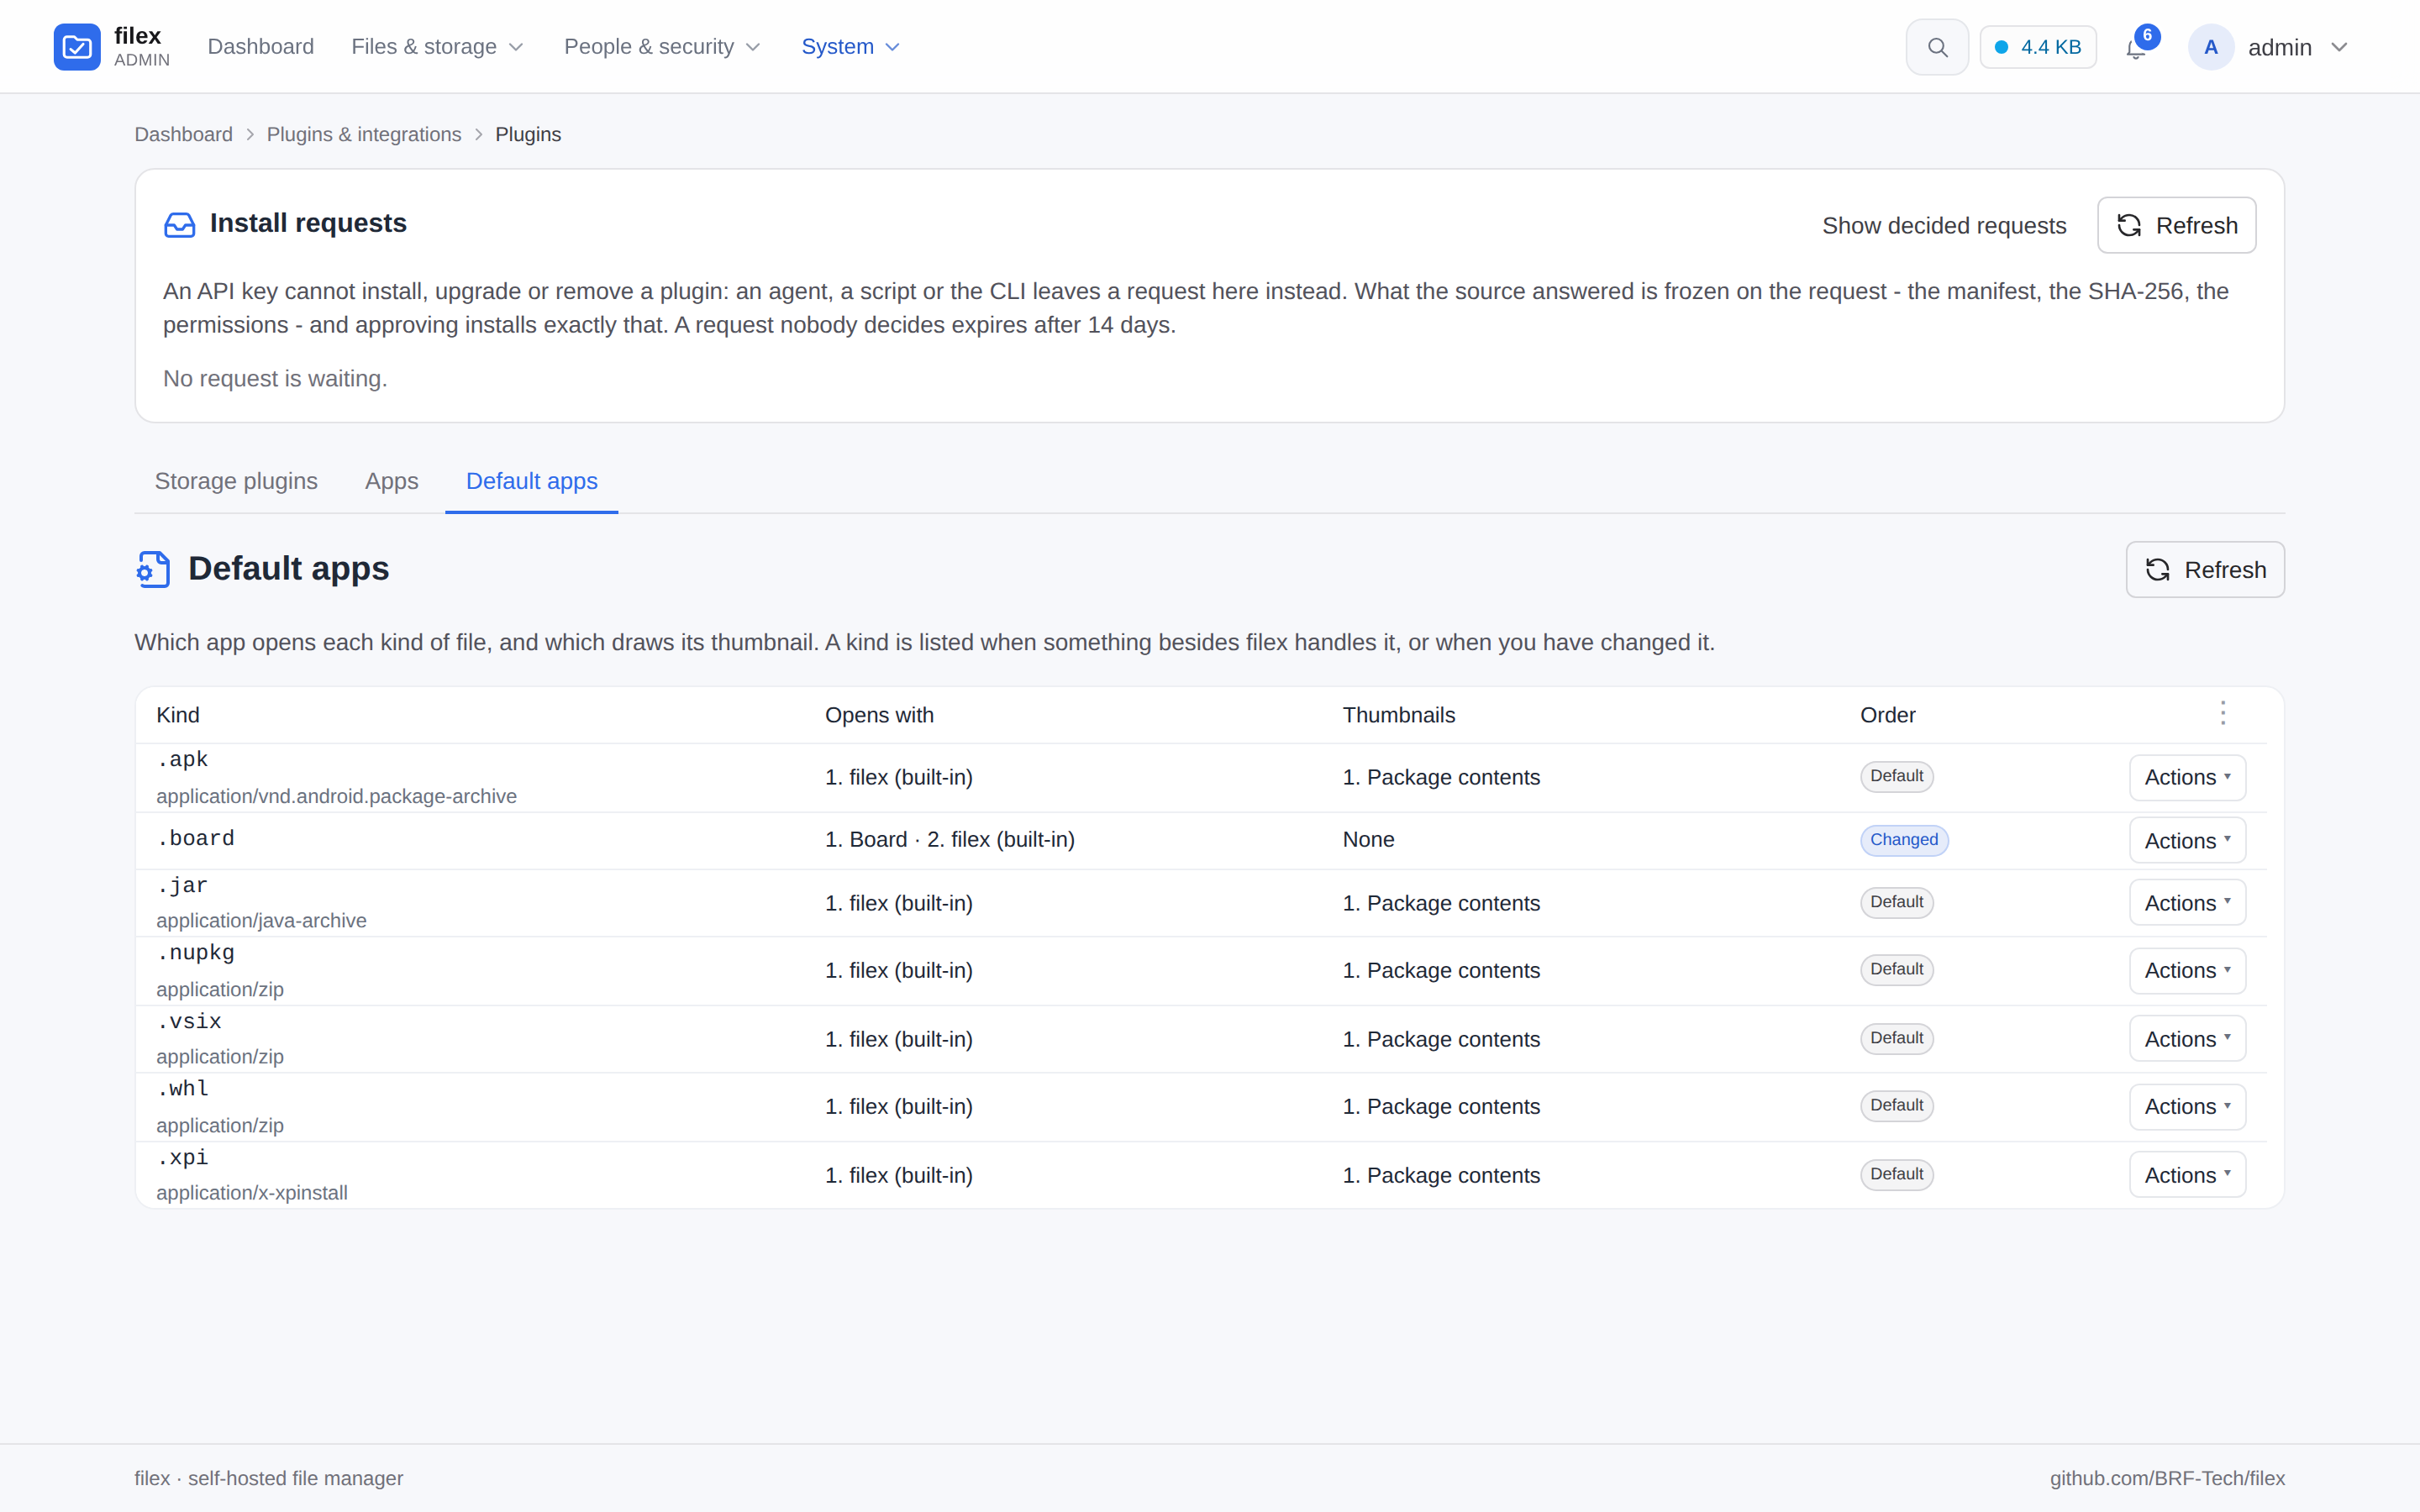Click the Default apps file-gear icon
Screen dimensions: 2420x1512
pos(153,569)
